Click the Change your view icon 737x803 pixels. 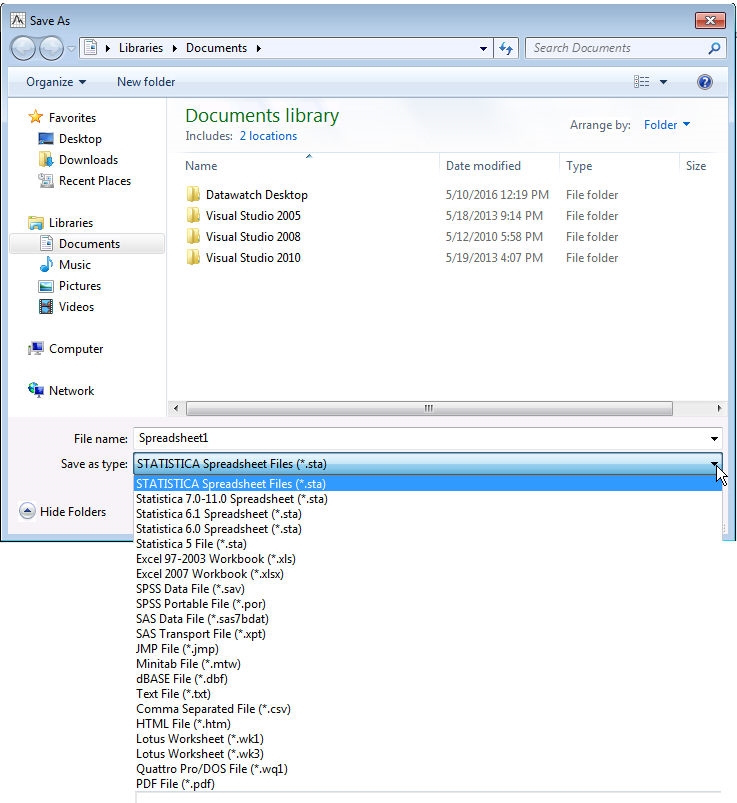(641, 82)
